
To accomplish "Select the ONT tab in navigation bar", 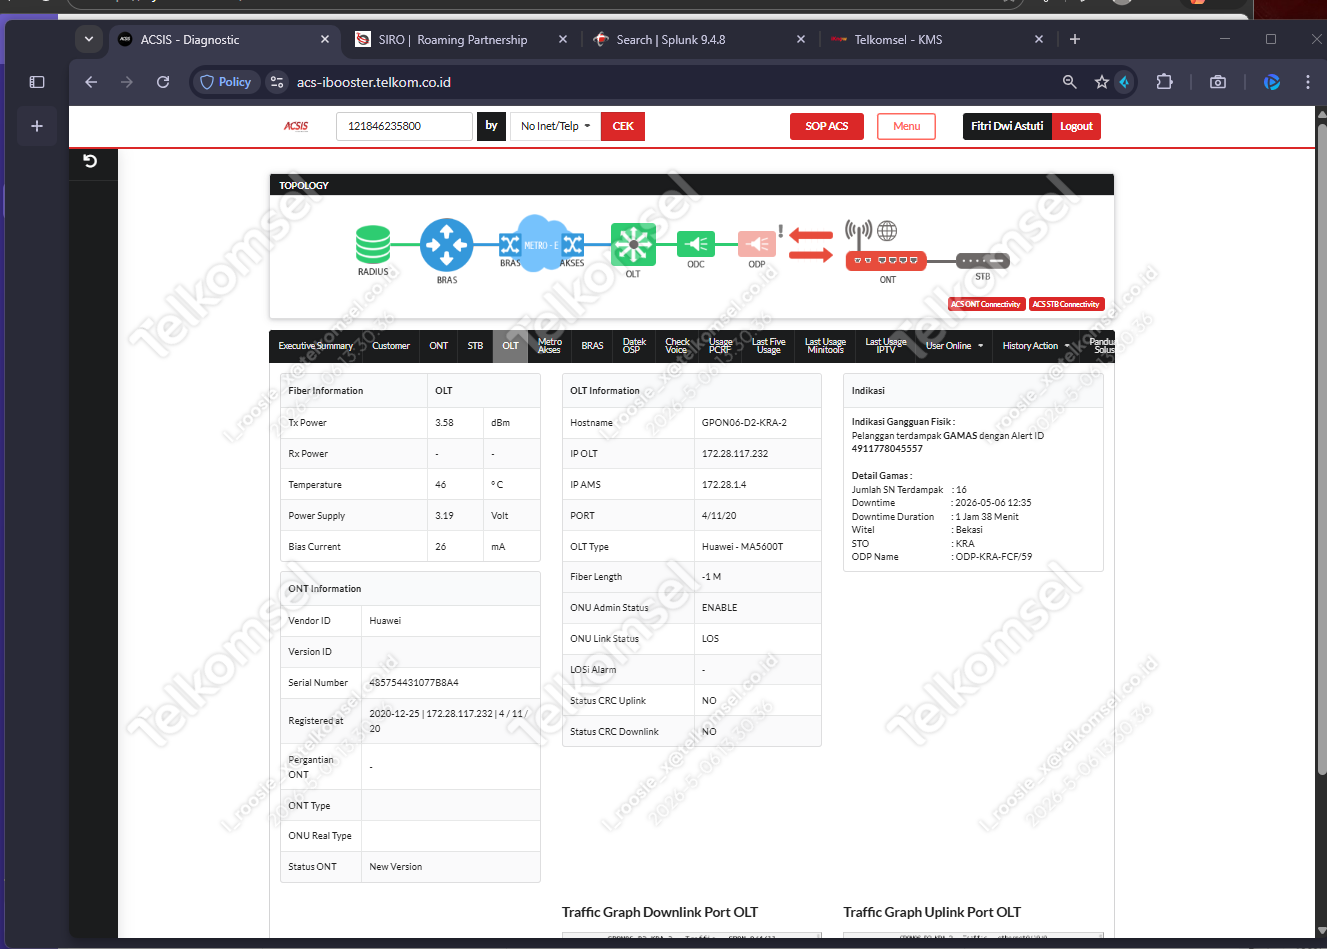I will pos(439,346).
